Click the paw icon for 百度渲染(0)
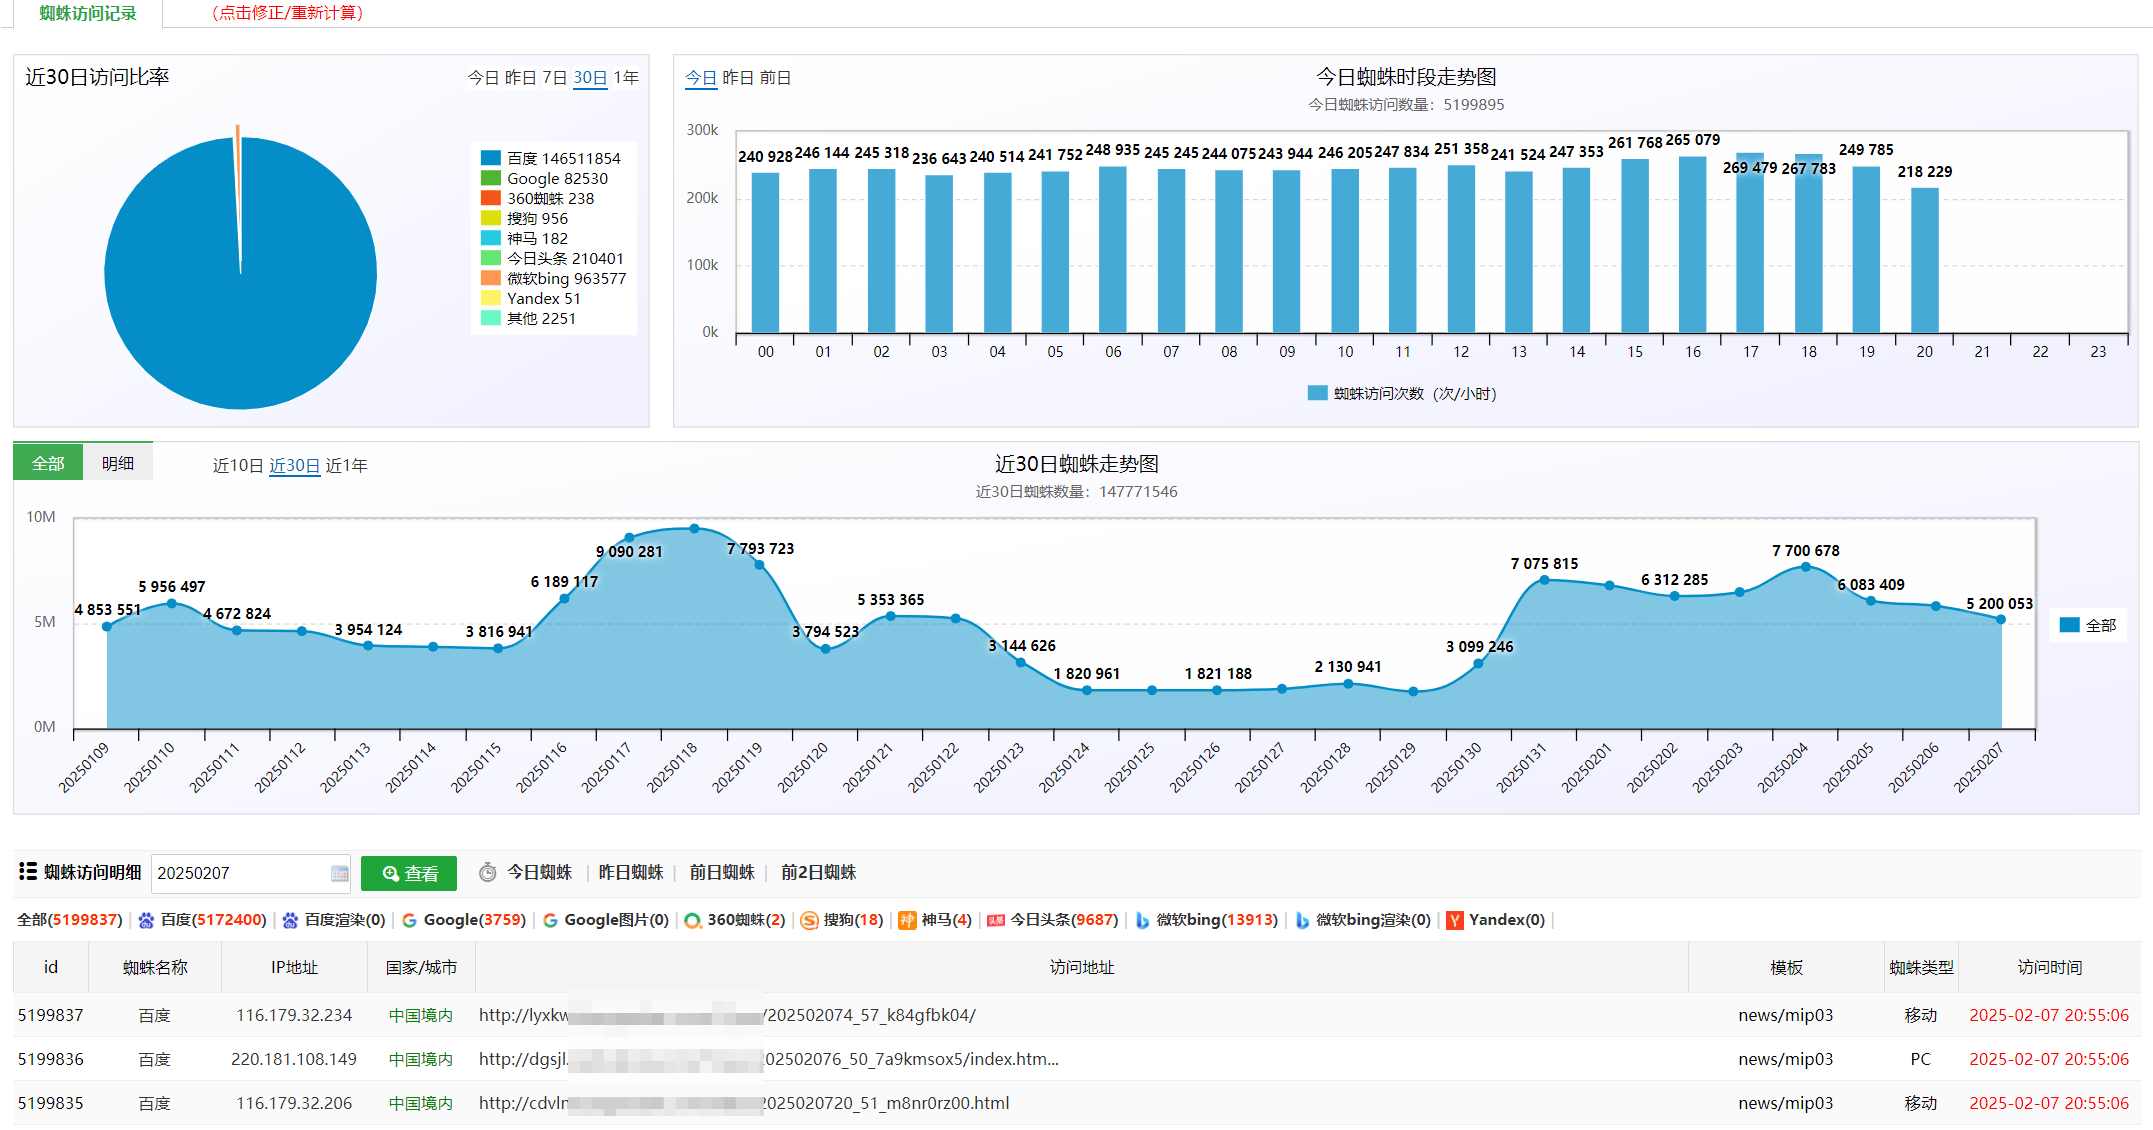Screen dimensions: 2153x1130 (x=290, y=920)
